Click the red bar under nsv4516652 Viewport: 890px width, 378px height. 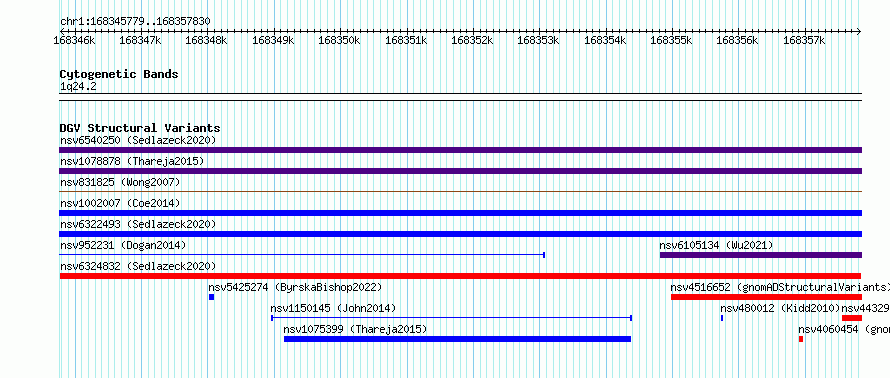click(766, 297)
